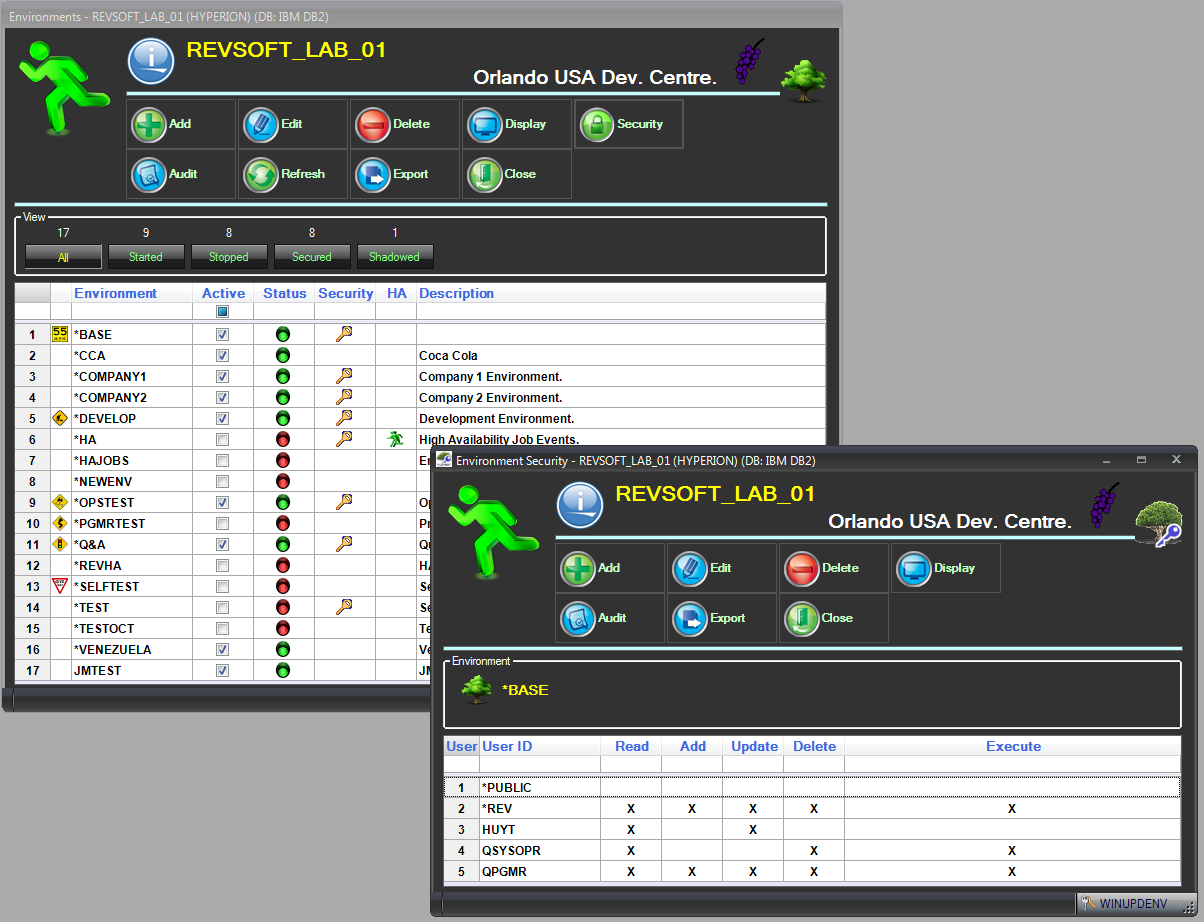The image size is (1204, 922).
Task: Toggle the Active checkbox for *VENEZUELA
Action: tap(223, 650)
